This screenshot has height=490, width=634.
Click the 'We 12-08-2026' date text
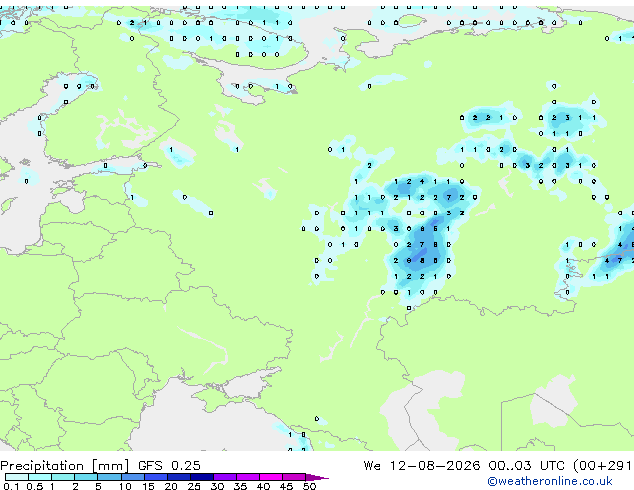[x=422, y=466]
